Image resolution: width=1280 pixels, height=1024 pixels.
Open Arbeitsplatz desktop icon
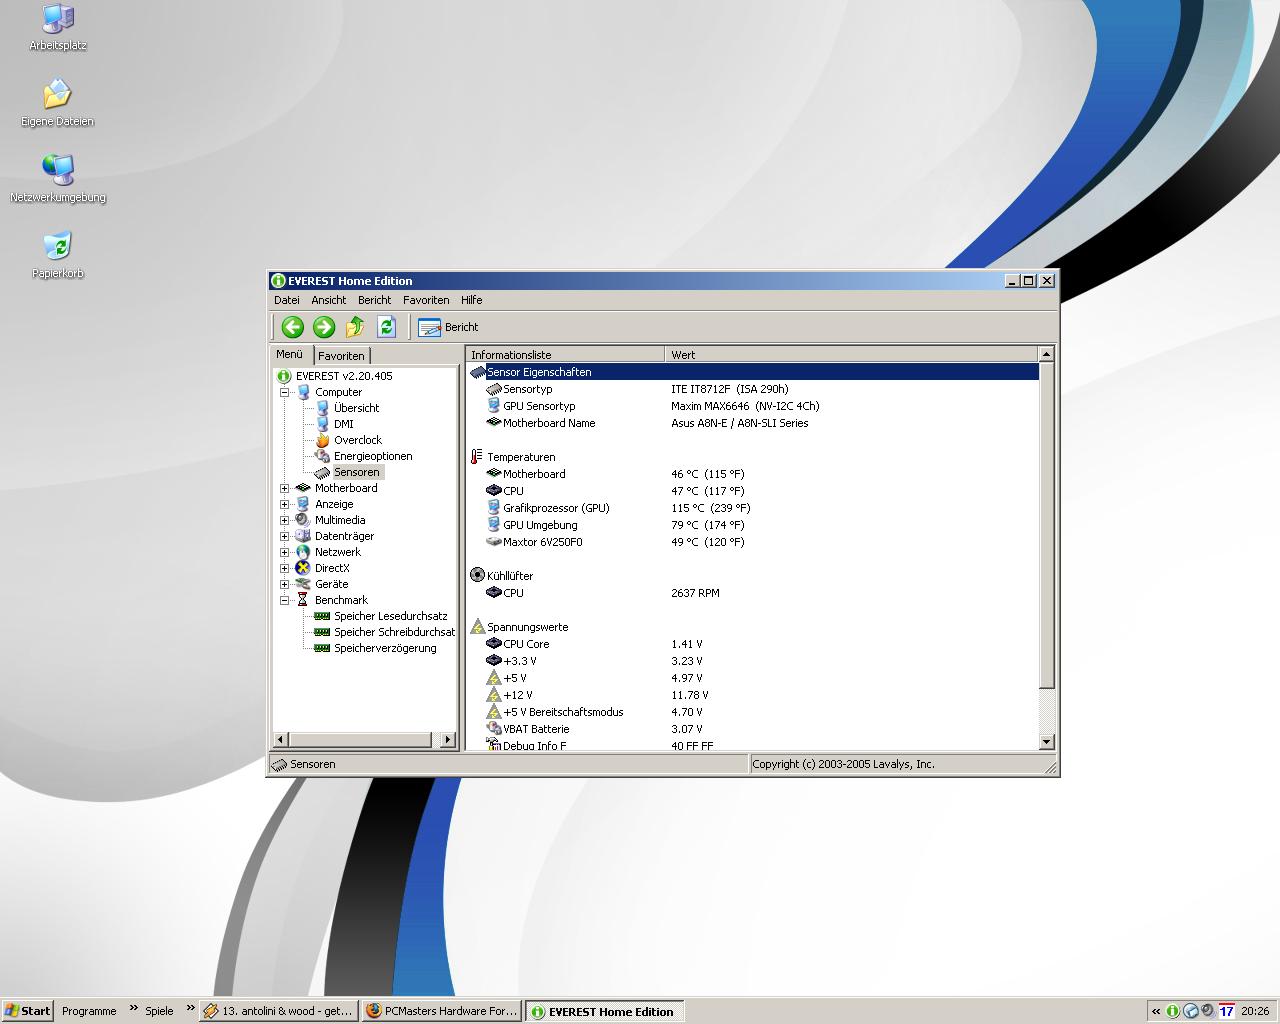[x=58, y=19]
